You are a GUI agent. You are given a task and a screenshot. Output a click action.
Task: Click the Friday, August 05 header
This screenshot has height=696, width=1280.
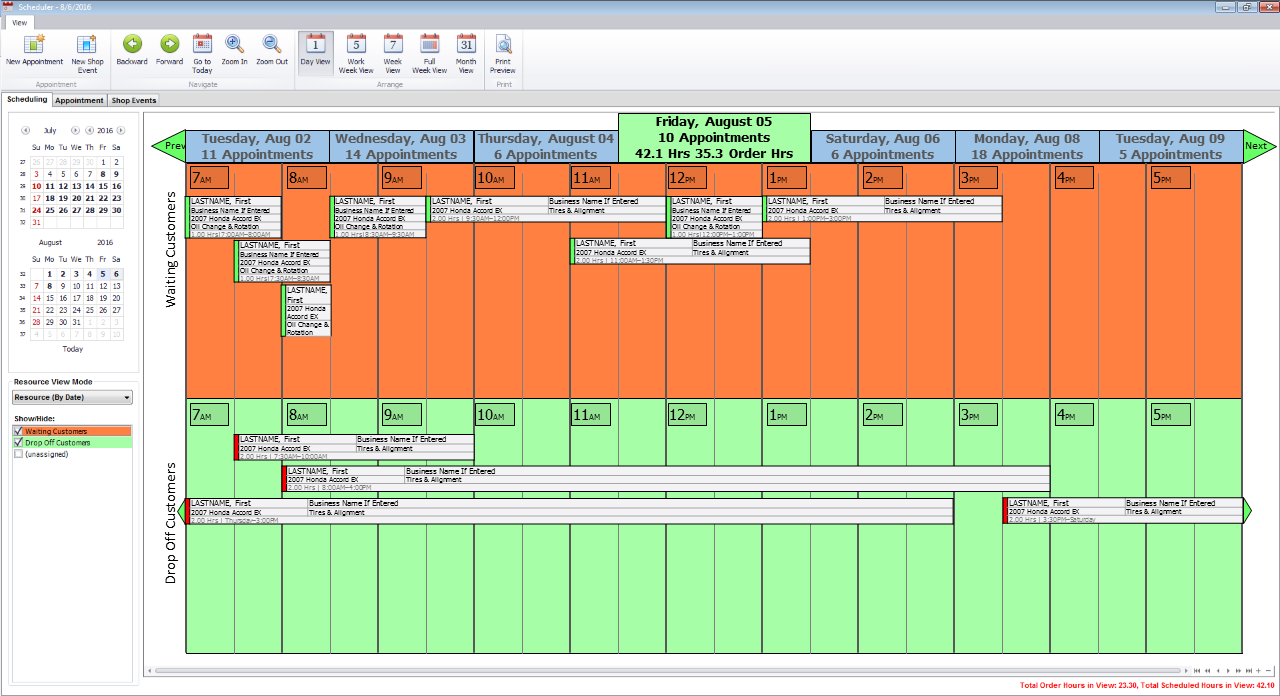click(714, 138)
